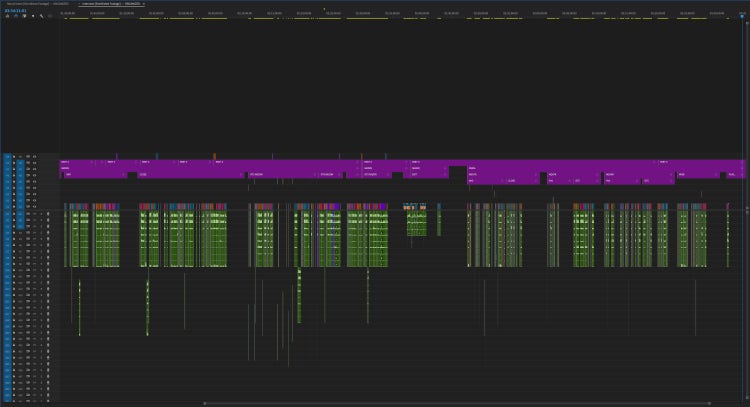Click the blue playhead timecode field
This screenshot has height=407, width=750.
tap(16, 11)
